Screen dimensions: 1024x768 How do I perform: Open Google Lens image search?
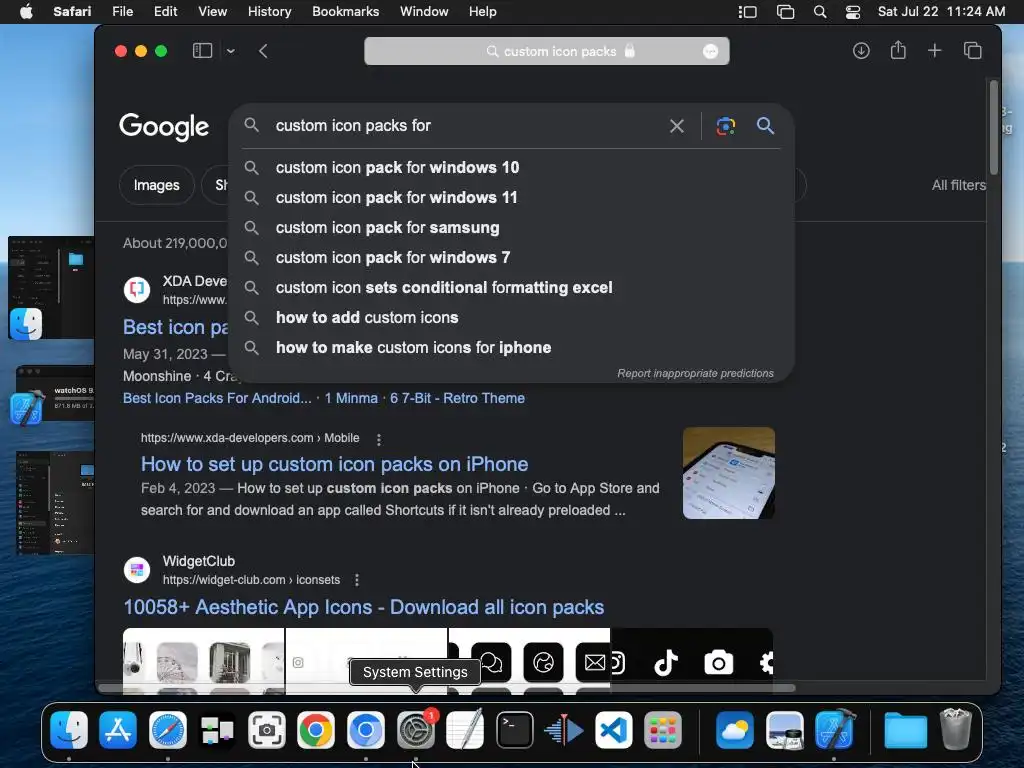(x=726, y=126)
